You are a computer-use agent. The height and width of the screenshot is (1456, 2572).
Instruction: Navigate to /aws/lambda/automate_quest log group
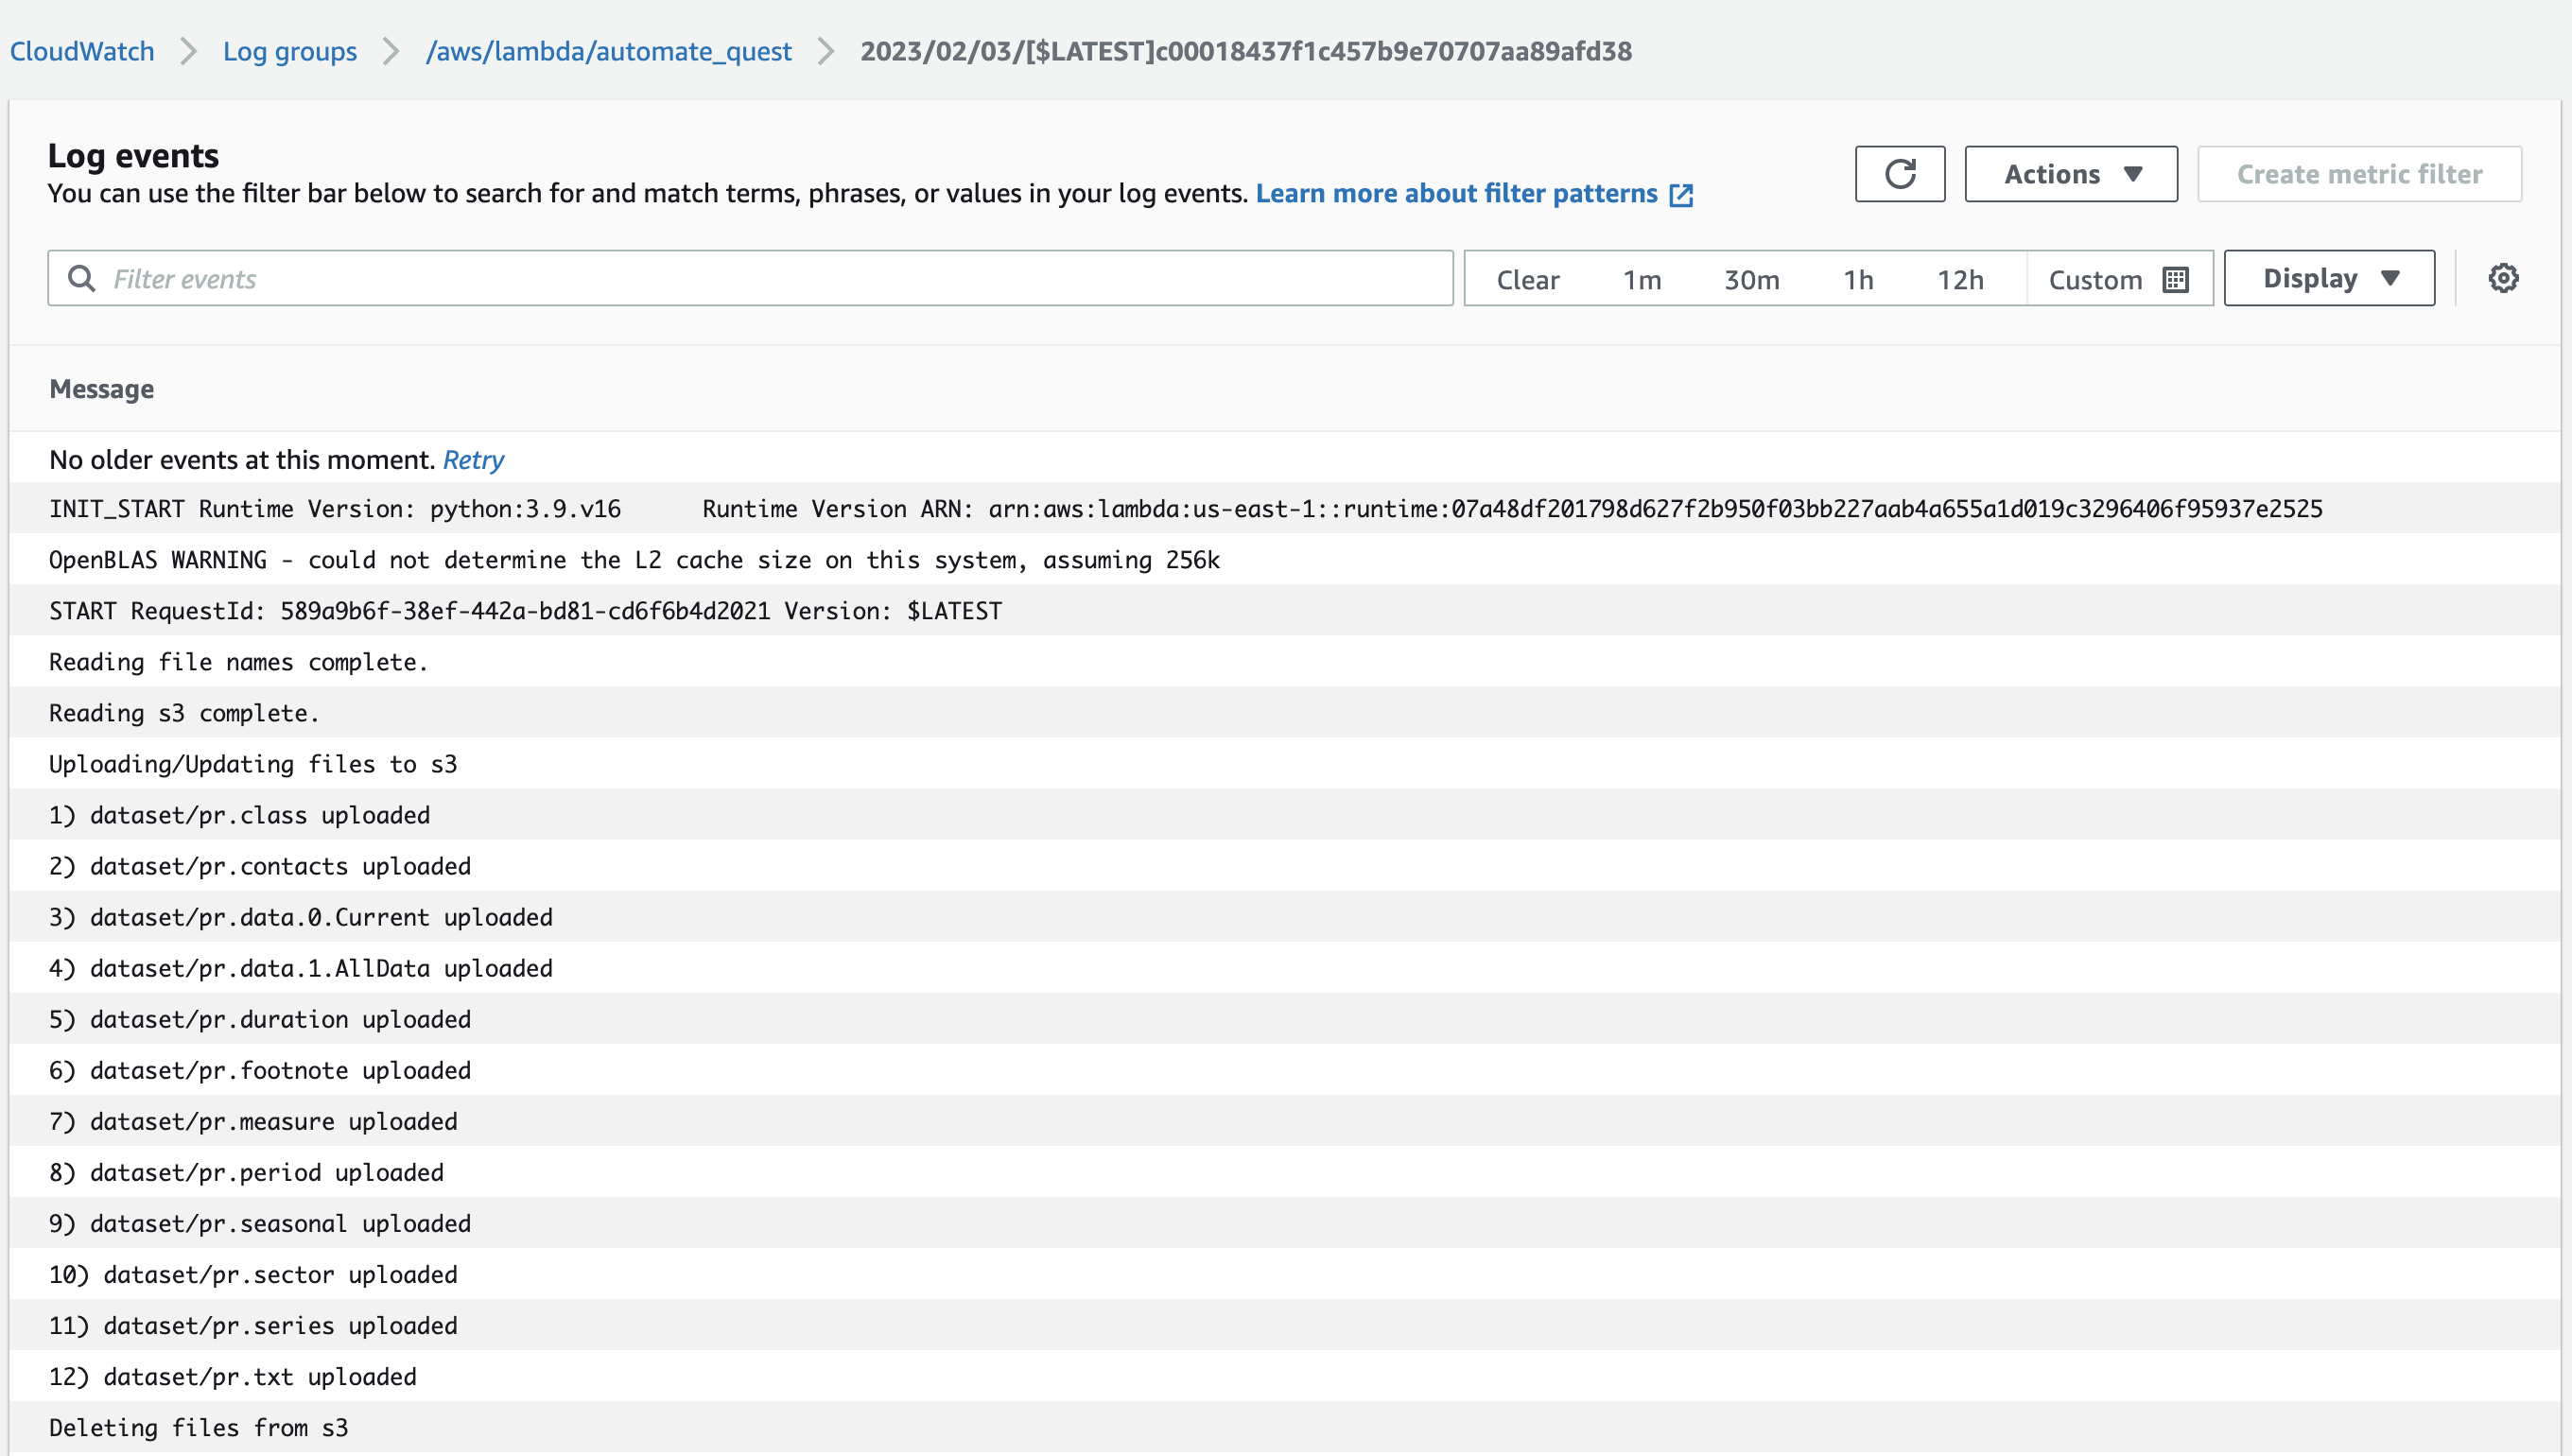[608, 51]
